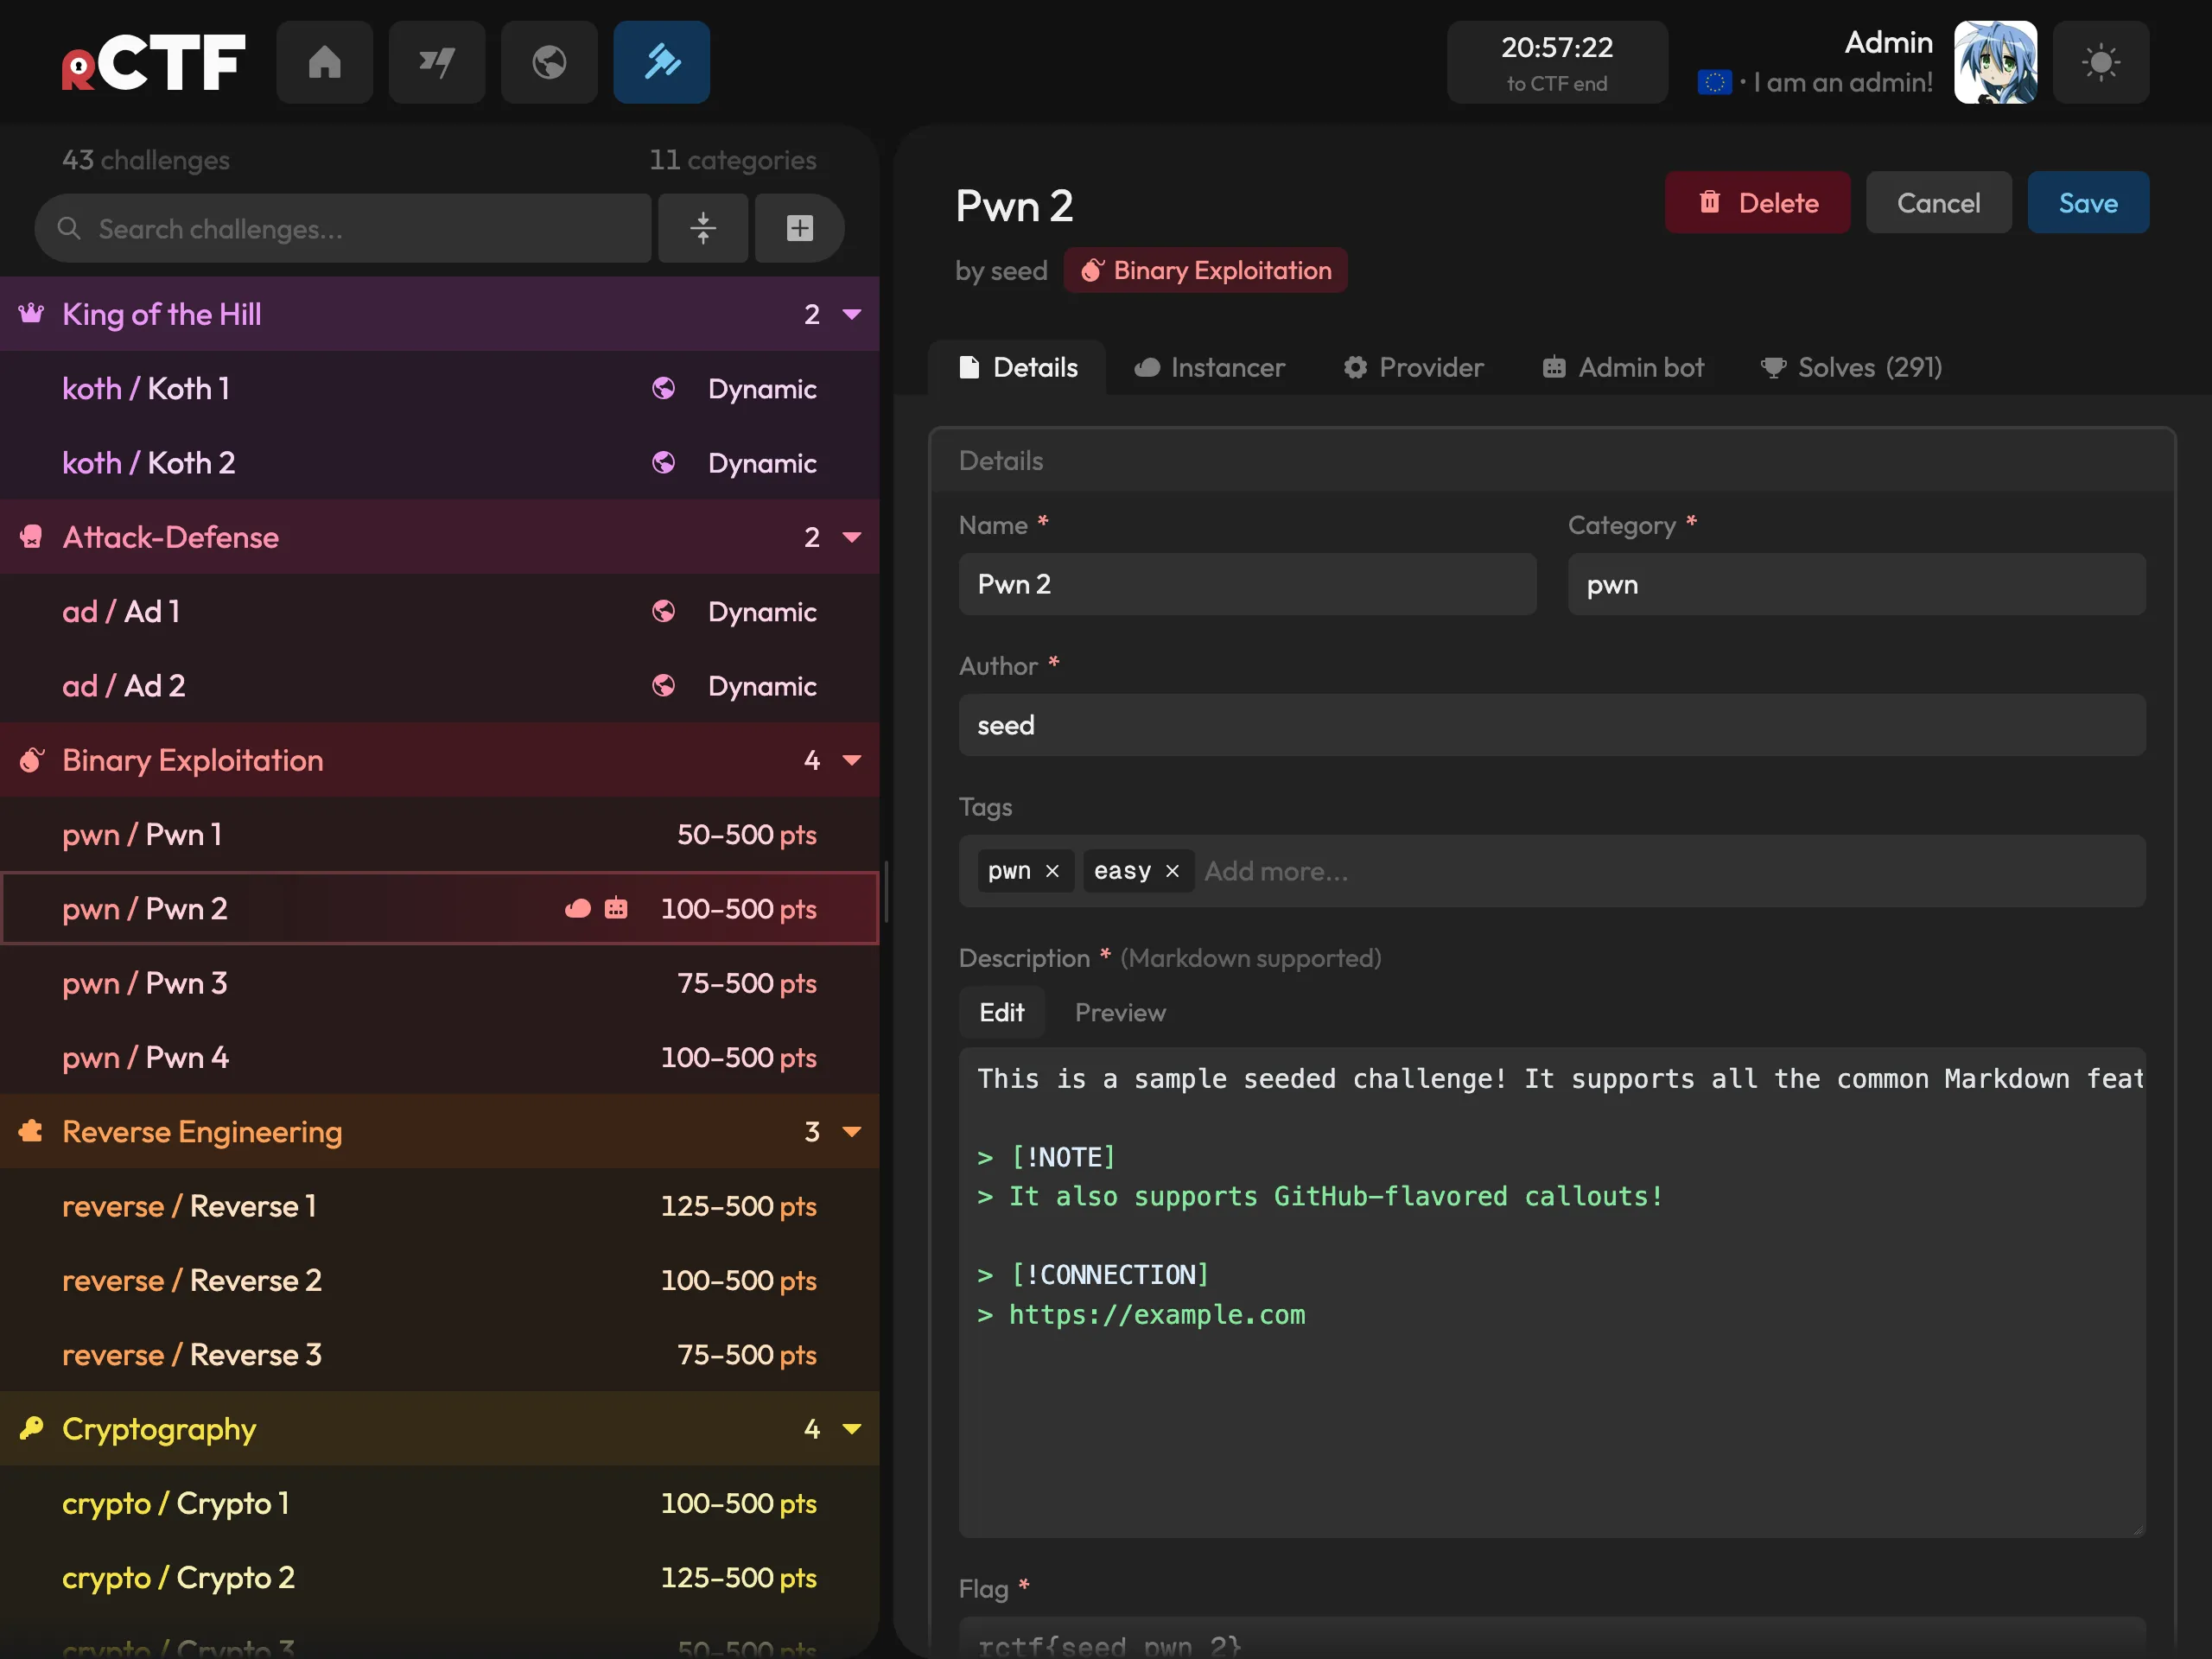Collapse the King of the Hill category
Viewport: 2212px width, 1659px height.
coord(852,314)
